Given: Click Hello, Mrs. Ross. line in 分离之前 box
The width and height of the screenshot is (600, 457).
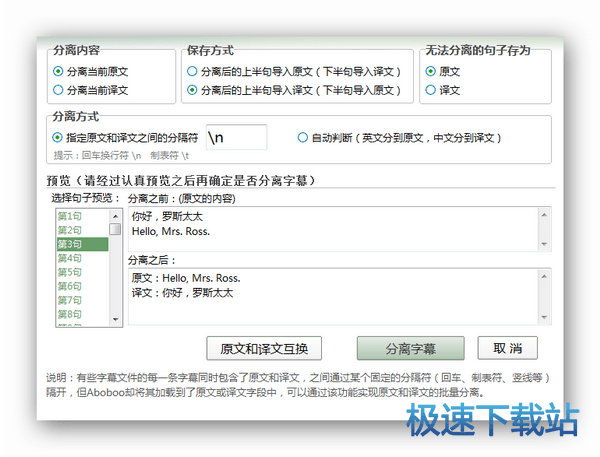Looking at the screenshot, I should [171, 231].
